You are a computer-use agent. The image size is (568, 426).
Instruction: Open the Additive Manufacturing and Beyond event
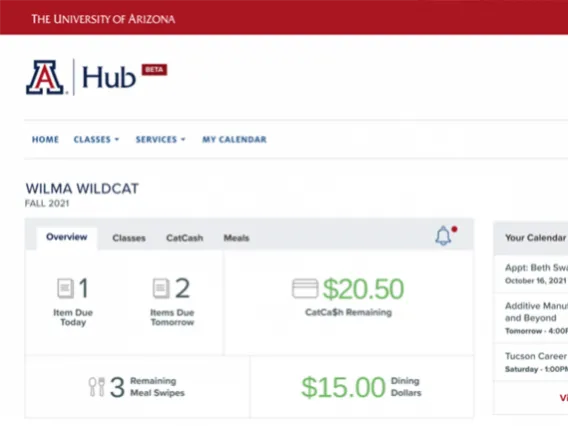[531, 318]
